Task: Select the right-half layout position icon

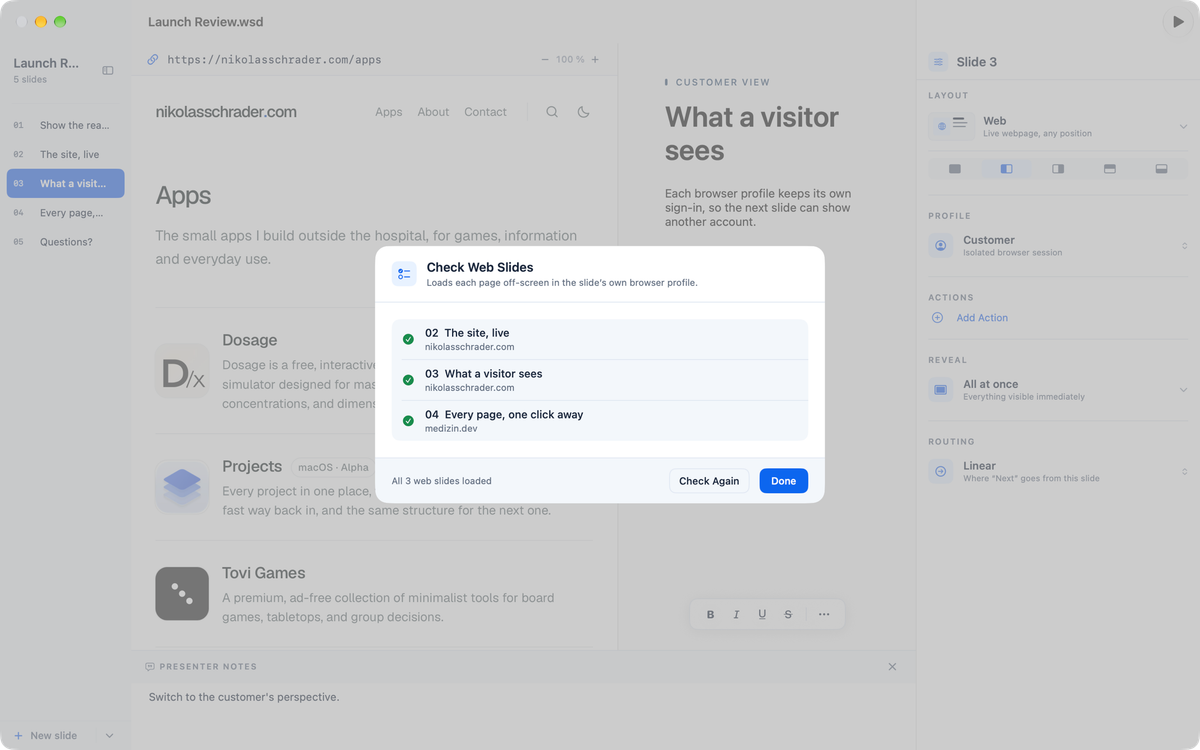Action: pyautogui.click(x=1058, y=169)
